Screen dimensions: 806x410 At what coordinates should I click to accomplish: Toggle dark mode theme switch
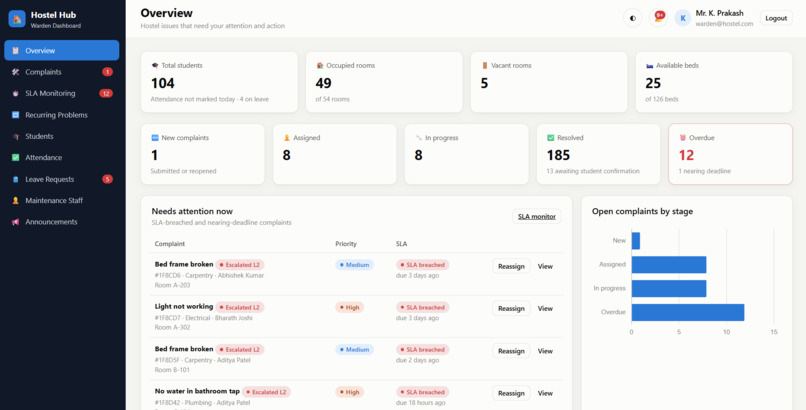633,18
